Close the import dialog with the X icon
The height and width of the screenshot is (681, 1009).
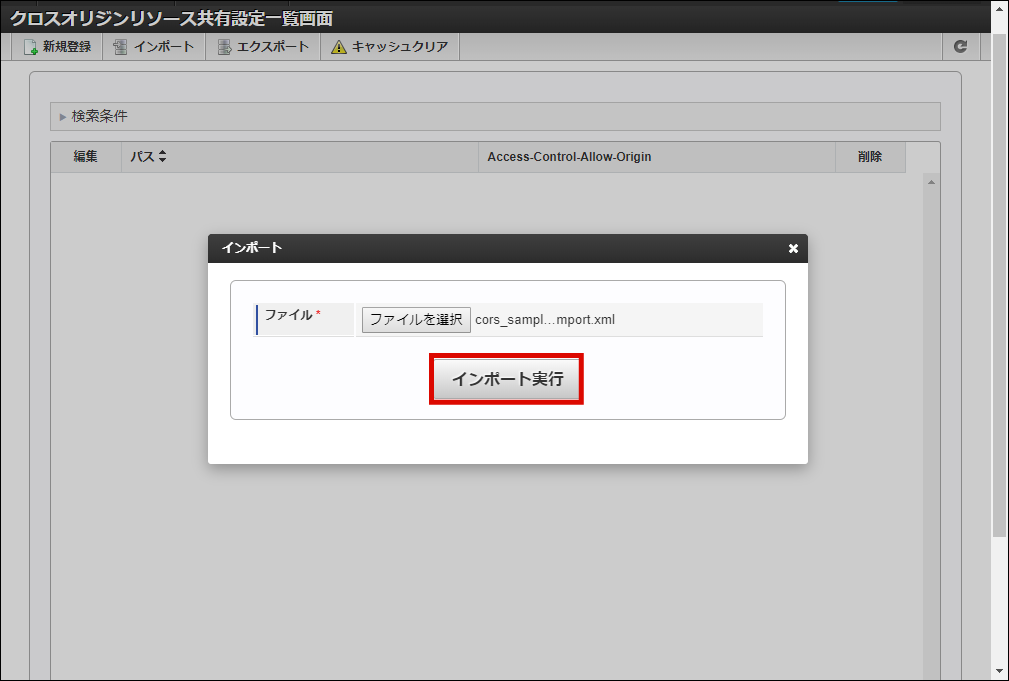tap(793, 249)
